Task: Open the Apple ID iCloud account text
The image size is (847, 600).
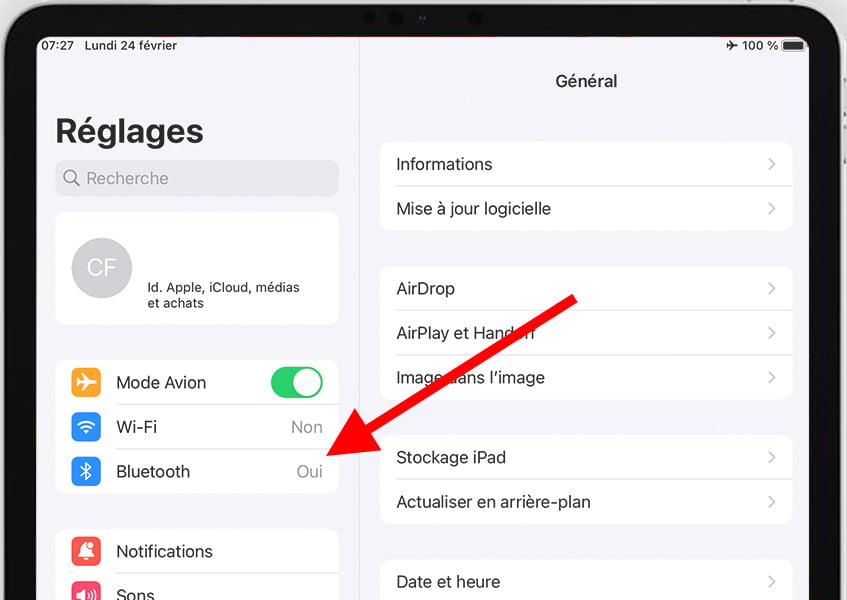Action: click(x=223, y=295)
